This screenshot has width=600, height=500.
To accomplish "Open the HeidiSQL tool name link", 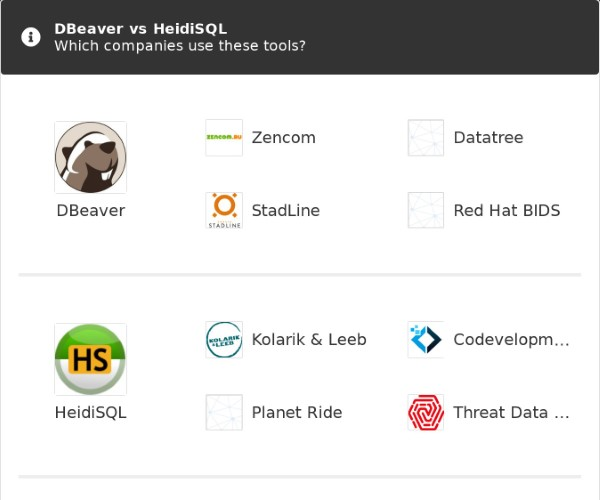I will (x=90, y=413).
